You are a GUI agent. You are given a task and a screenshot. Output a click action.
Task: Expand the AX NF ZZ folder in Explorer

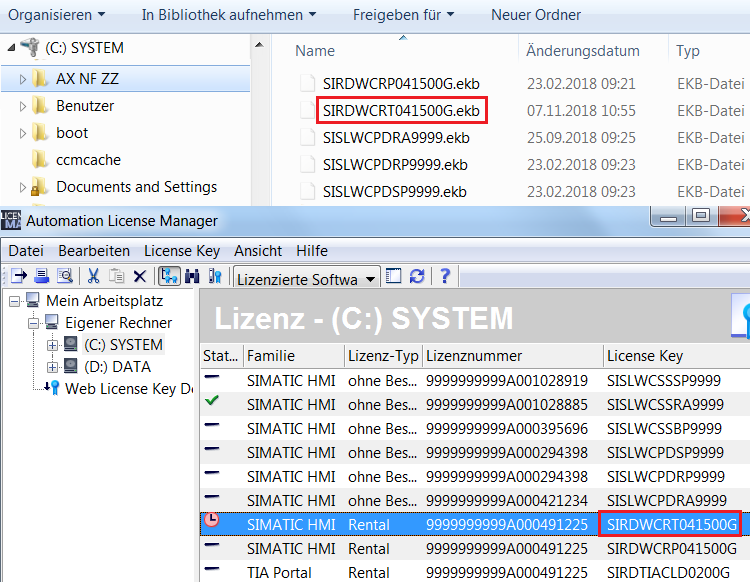[22, 79]
